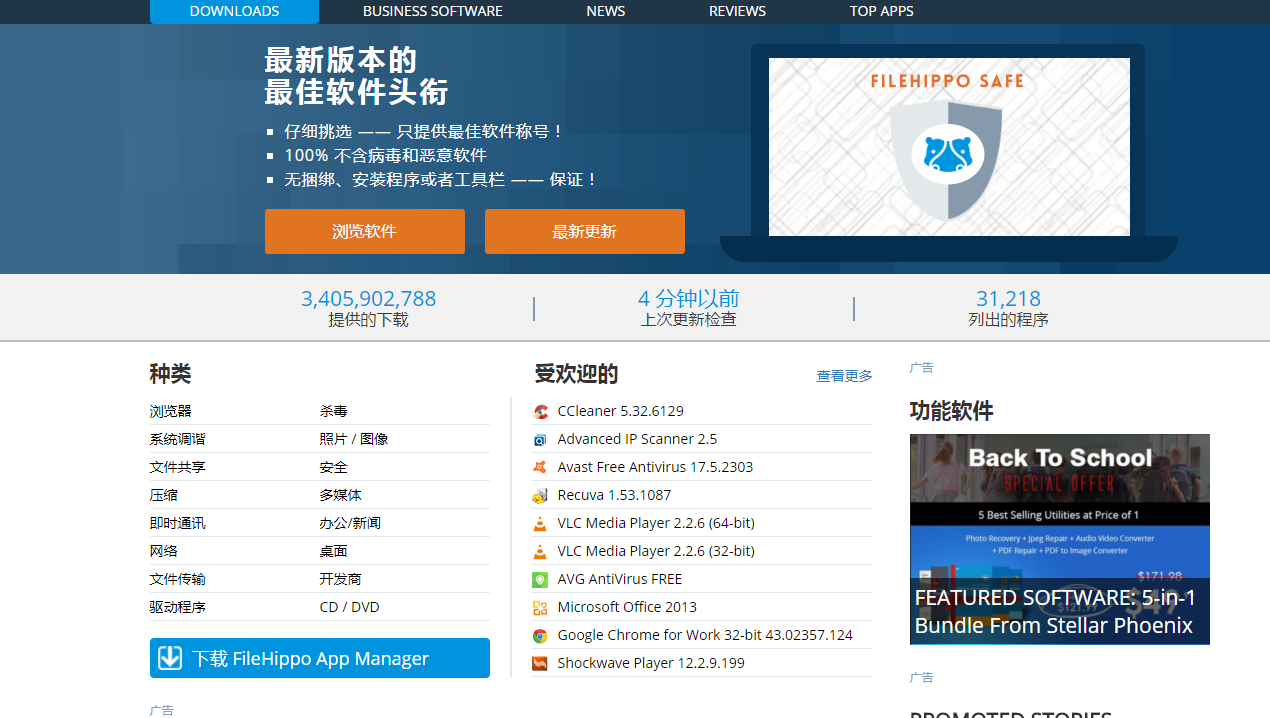This screenshot has width=1270, height=718.
Task: Click the 最新更新 orange button
Action: 585,231
